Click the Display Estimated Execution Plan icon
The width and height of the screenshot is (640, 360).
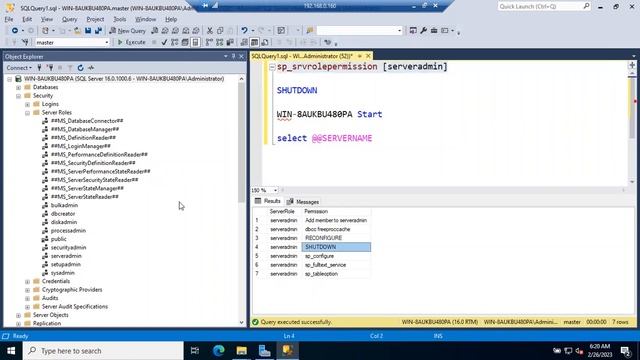(175, 42)
